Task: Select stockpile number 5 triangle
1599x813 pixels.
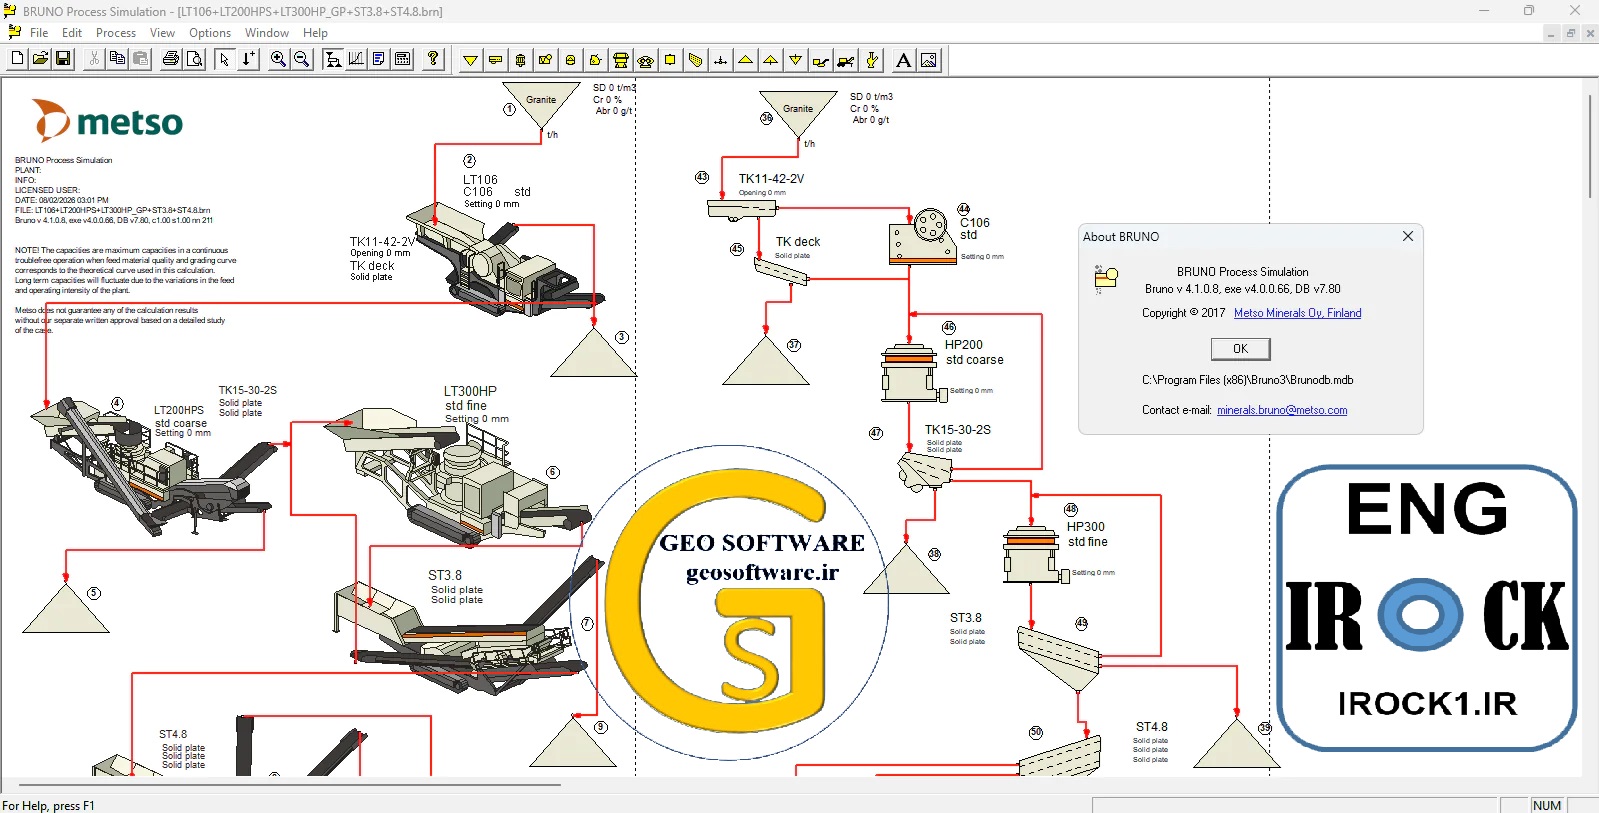Action: (x=66, y=607)
